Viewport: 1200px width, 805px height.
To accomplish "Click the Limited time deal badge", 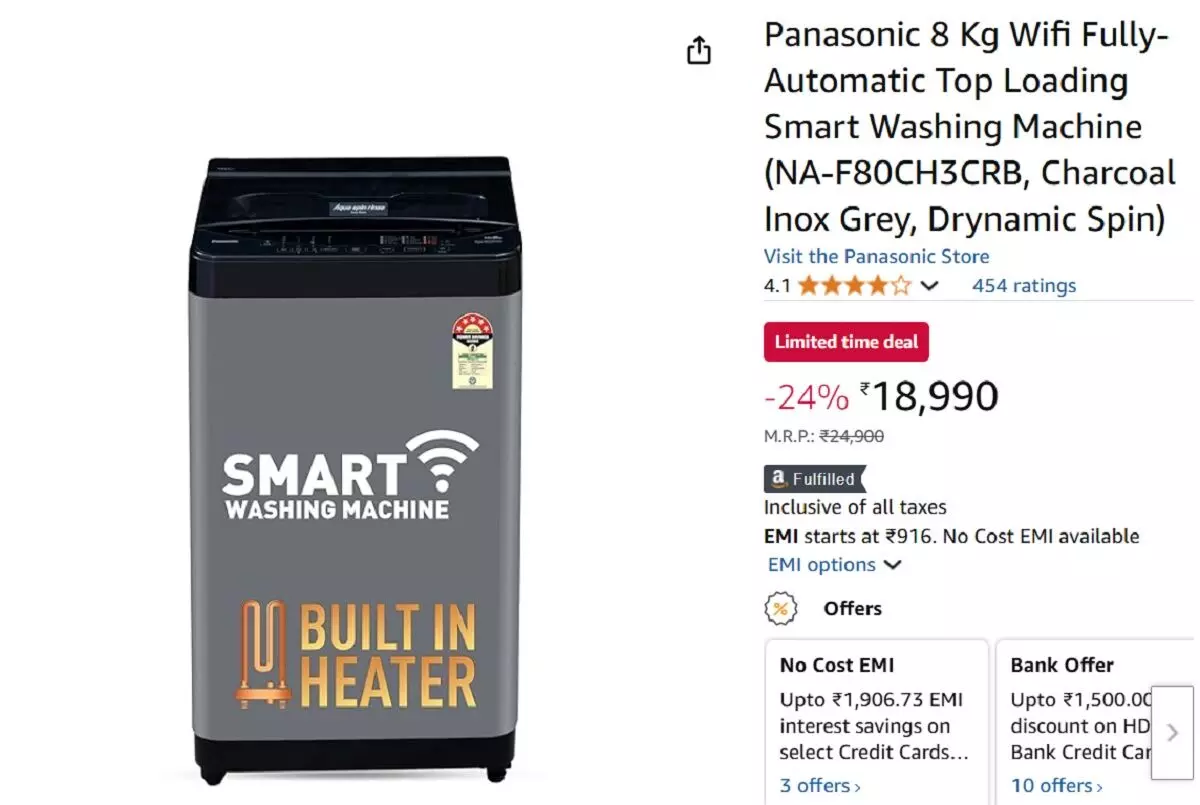I will tap(846, 342).
